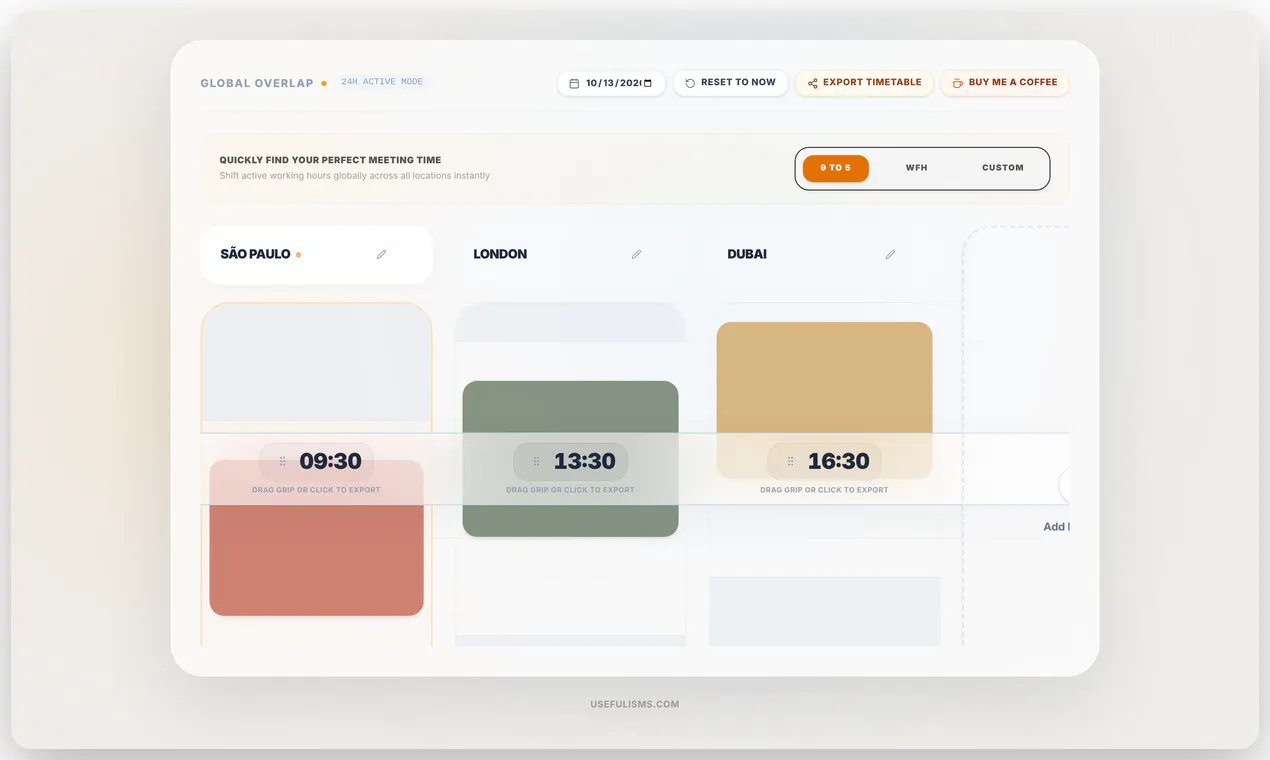1270x760 pixels.
Task: Click the 16:30 Dubai time pill
Action: coord(824,461)
